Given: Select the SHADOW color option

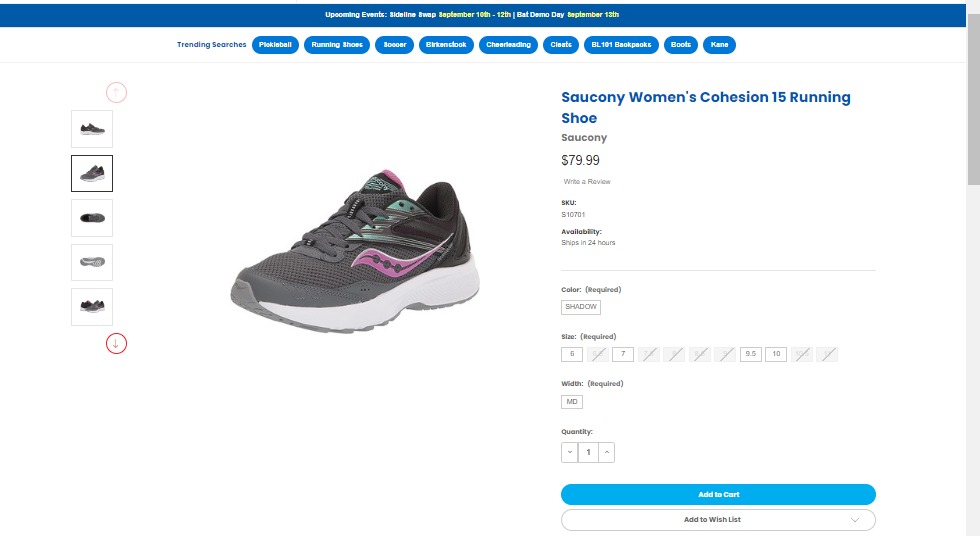Looking at the screenshot, I should point(581,307).
